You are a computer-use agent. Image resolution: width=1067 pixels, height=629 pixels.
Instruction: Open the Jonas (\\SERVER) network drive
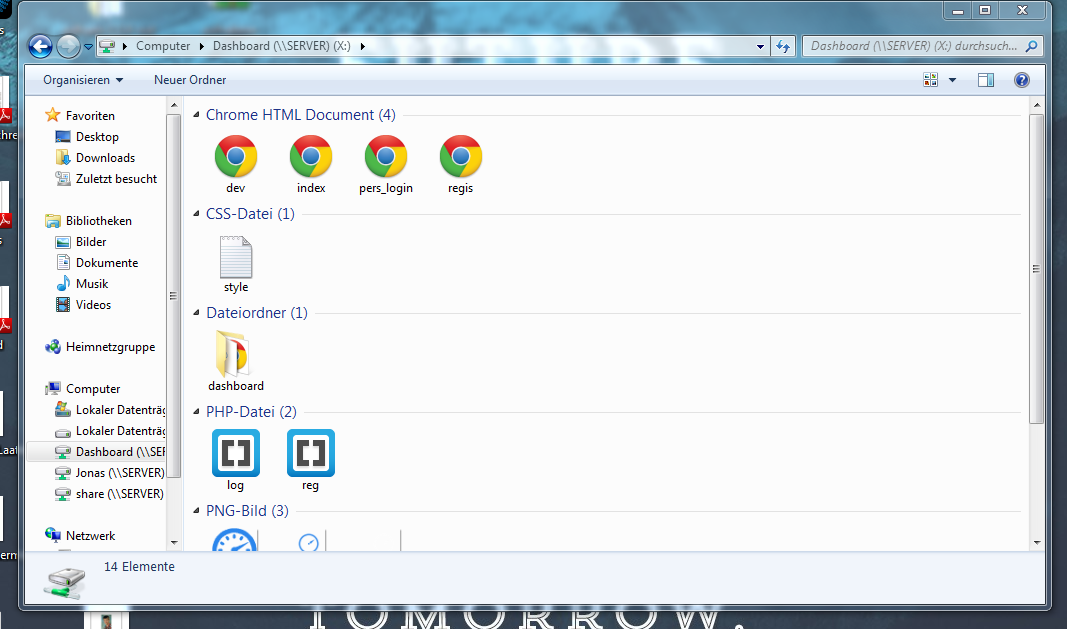click(109, 473)
